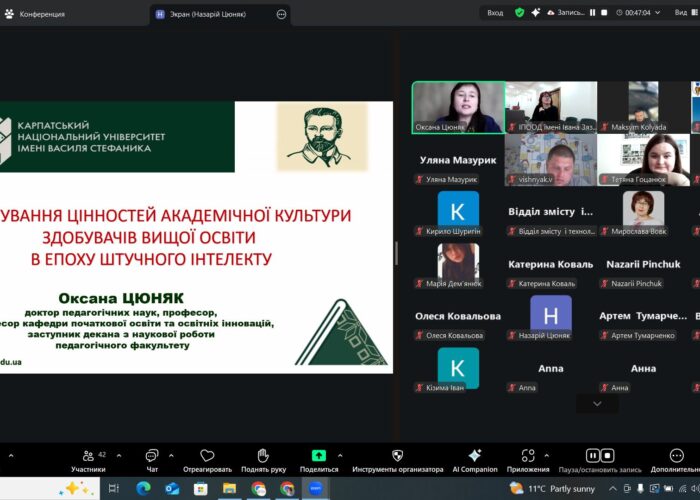
Task: Click the green Поделиться share screen icon
Action: click(x=318, y=457)
